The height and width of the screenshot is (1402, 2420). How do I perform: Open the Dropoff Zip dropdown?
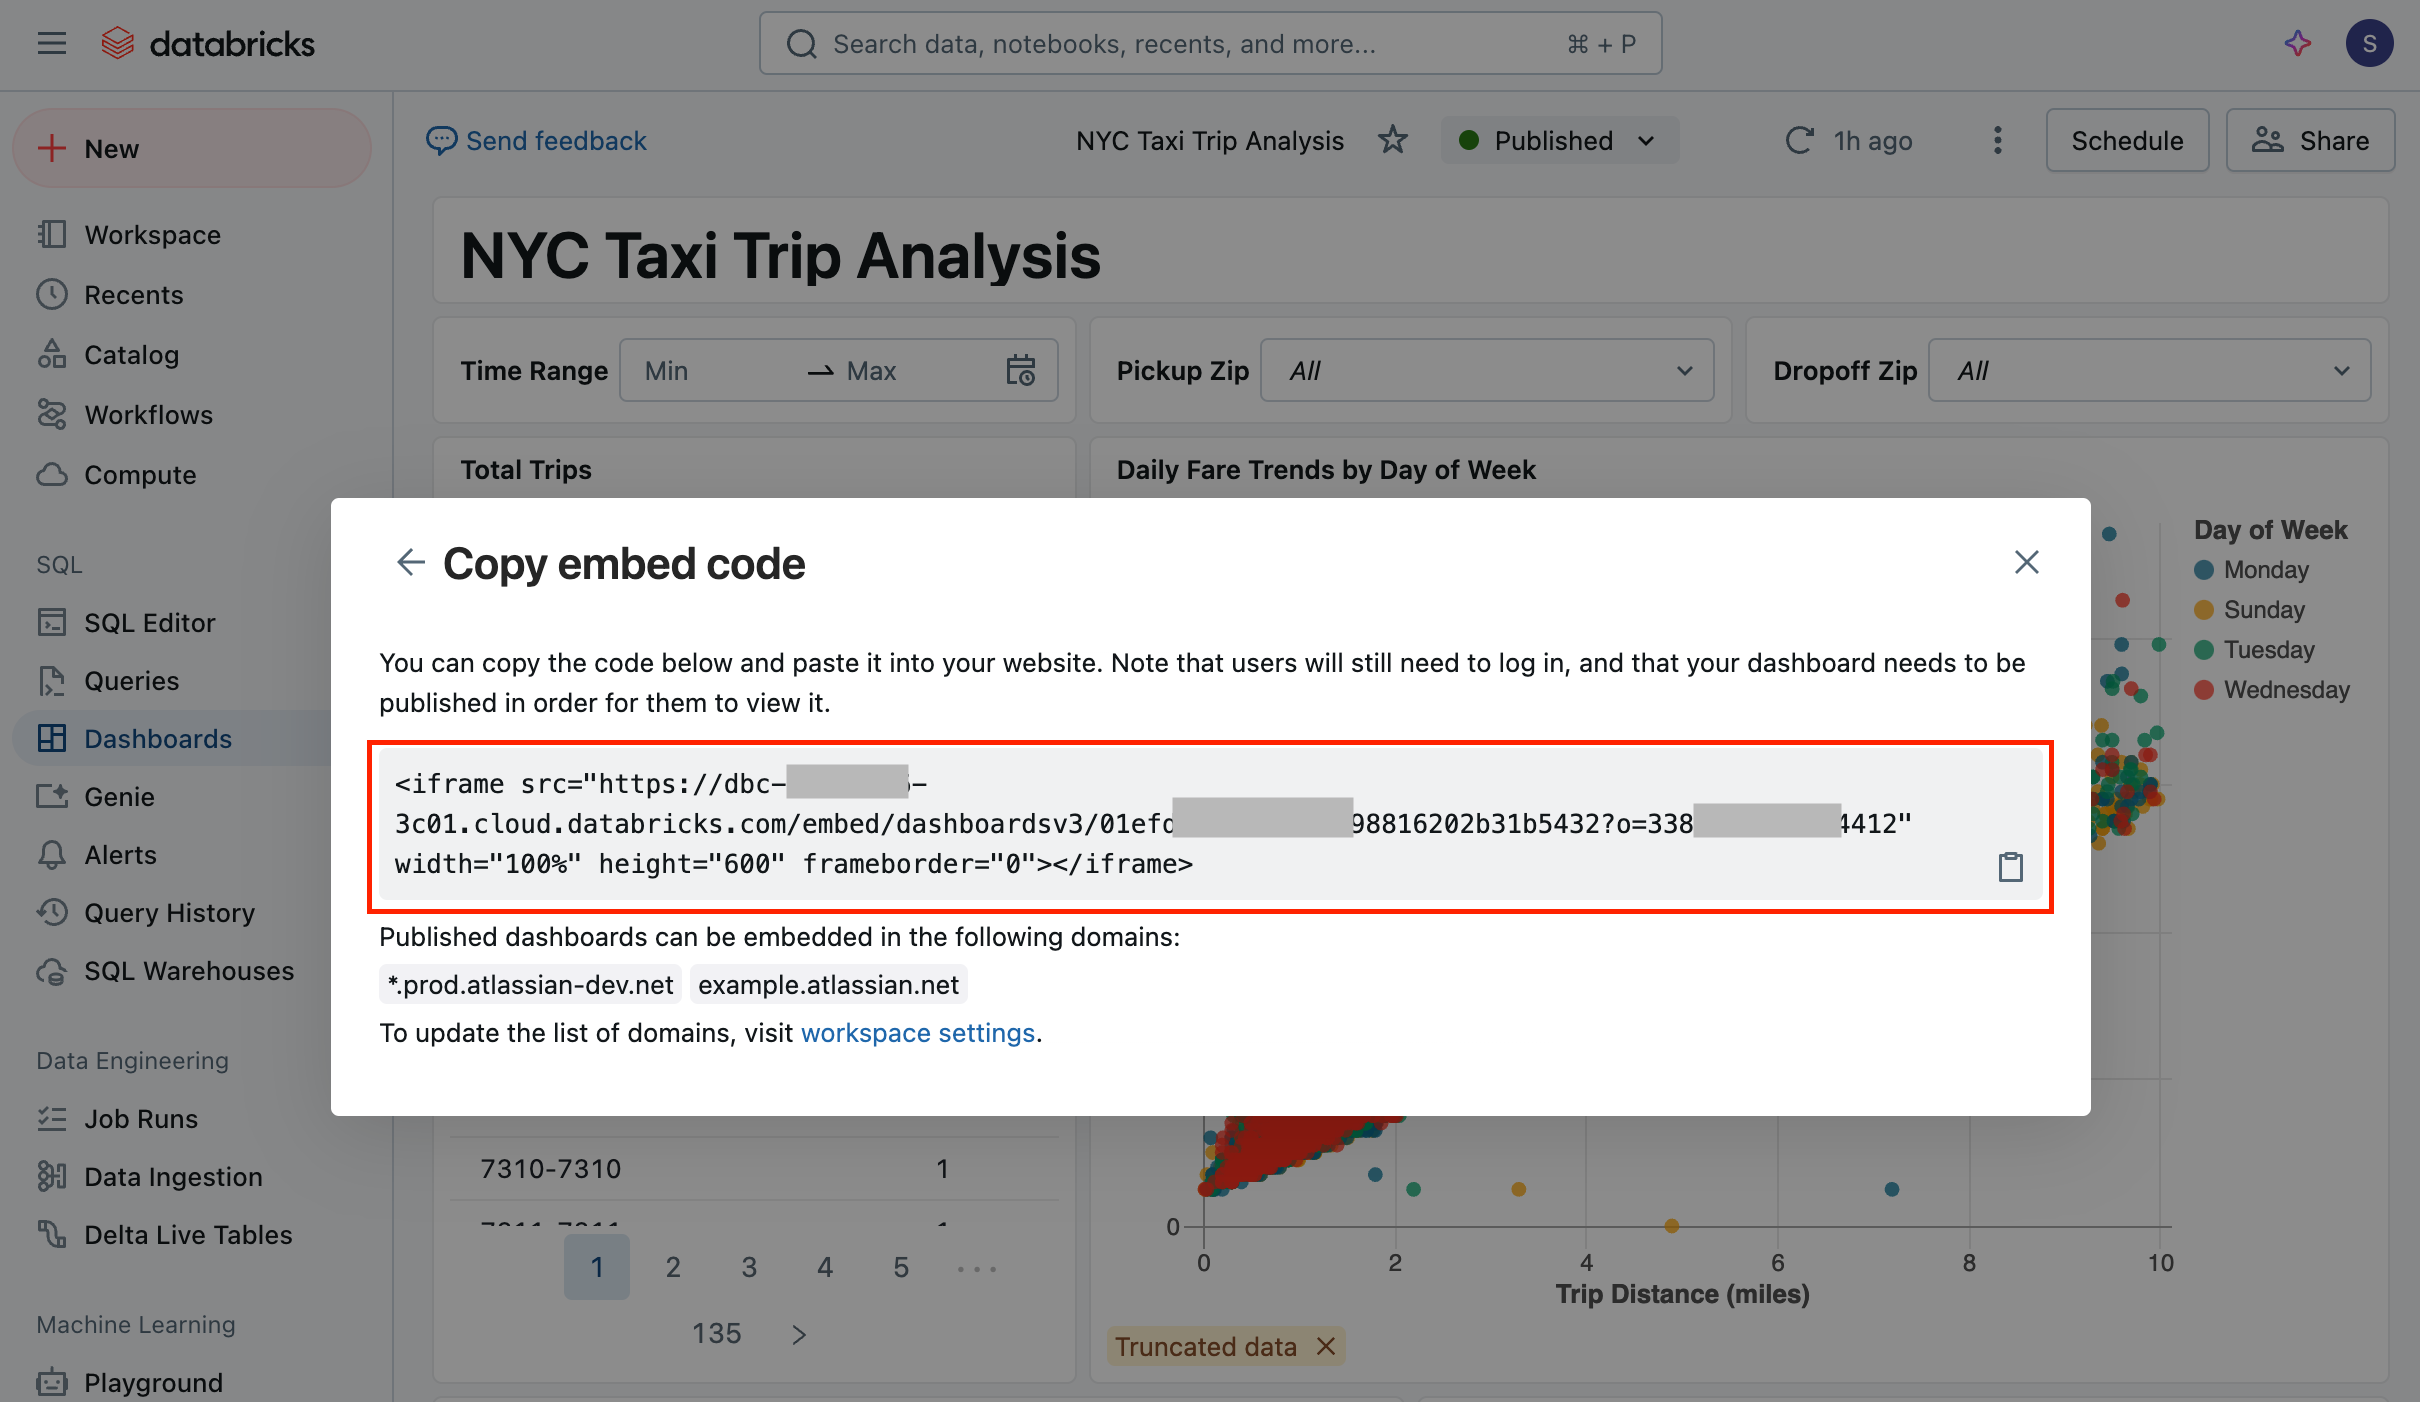coord(2149,370)
